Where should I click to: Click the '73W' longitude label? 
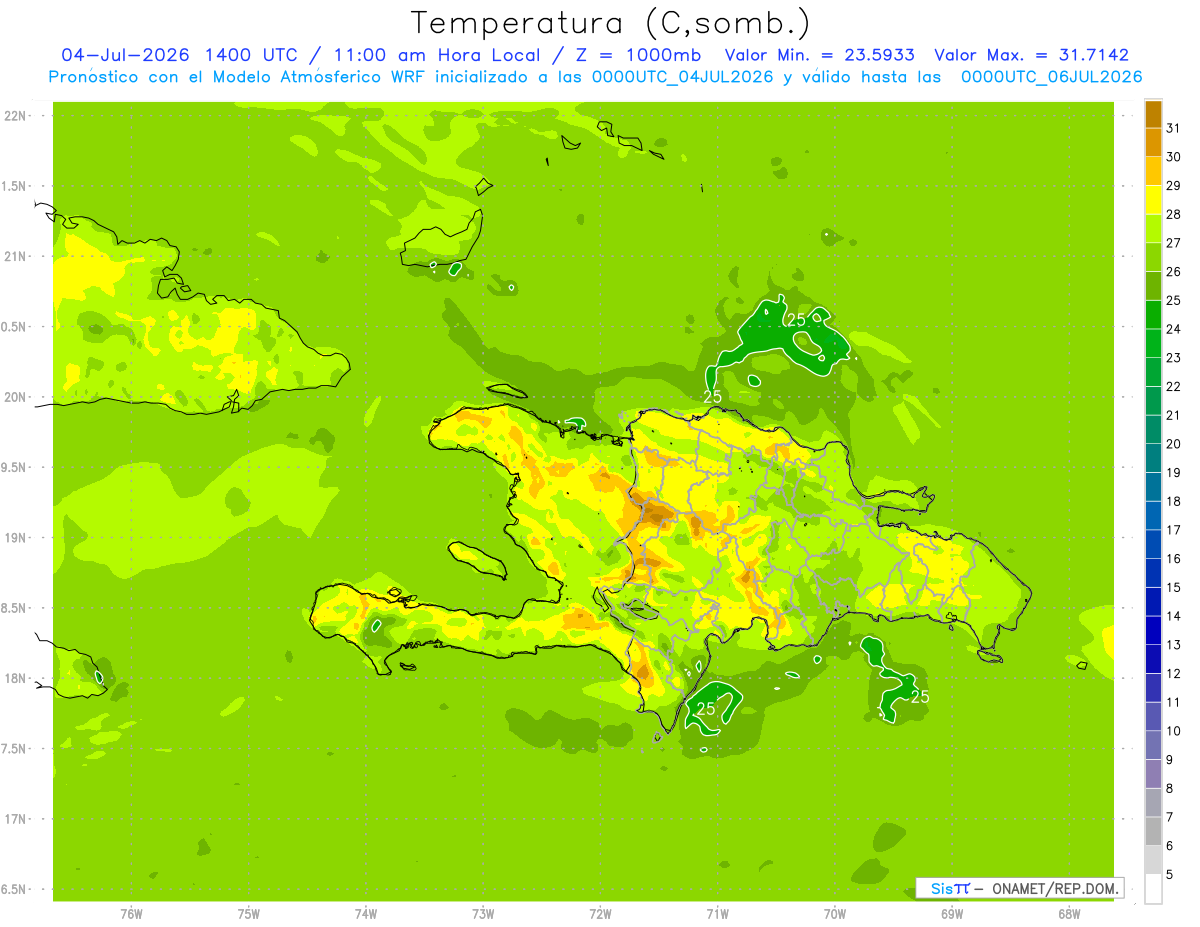(483, 914)
